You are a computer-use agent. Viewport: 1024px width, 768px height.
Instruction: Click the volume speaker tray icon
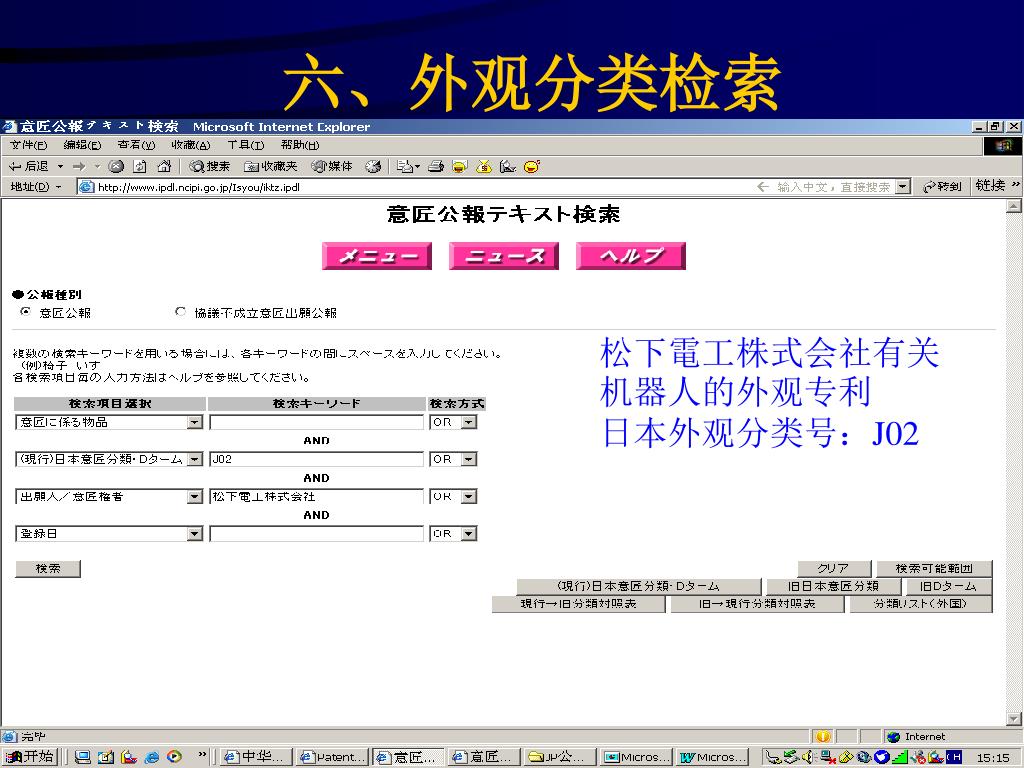pos(808,757)
